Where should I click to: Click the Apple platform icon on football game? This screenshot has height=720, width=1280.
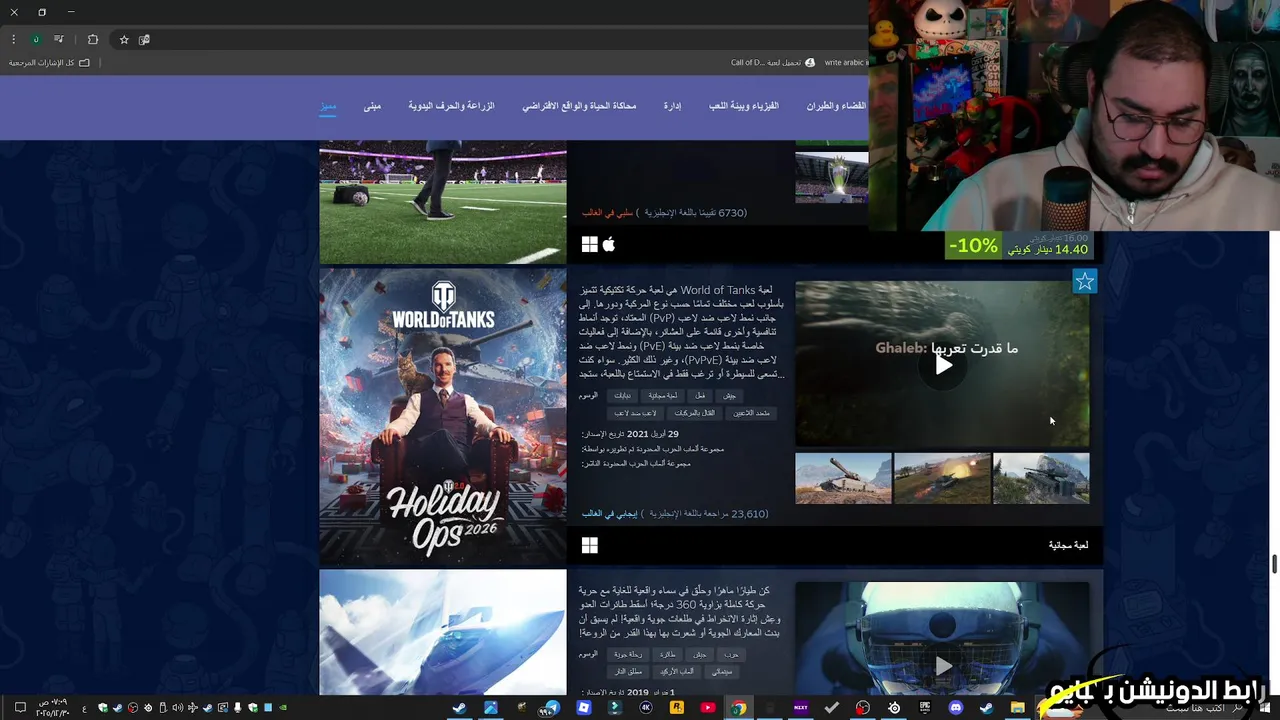point(609,244)
